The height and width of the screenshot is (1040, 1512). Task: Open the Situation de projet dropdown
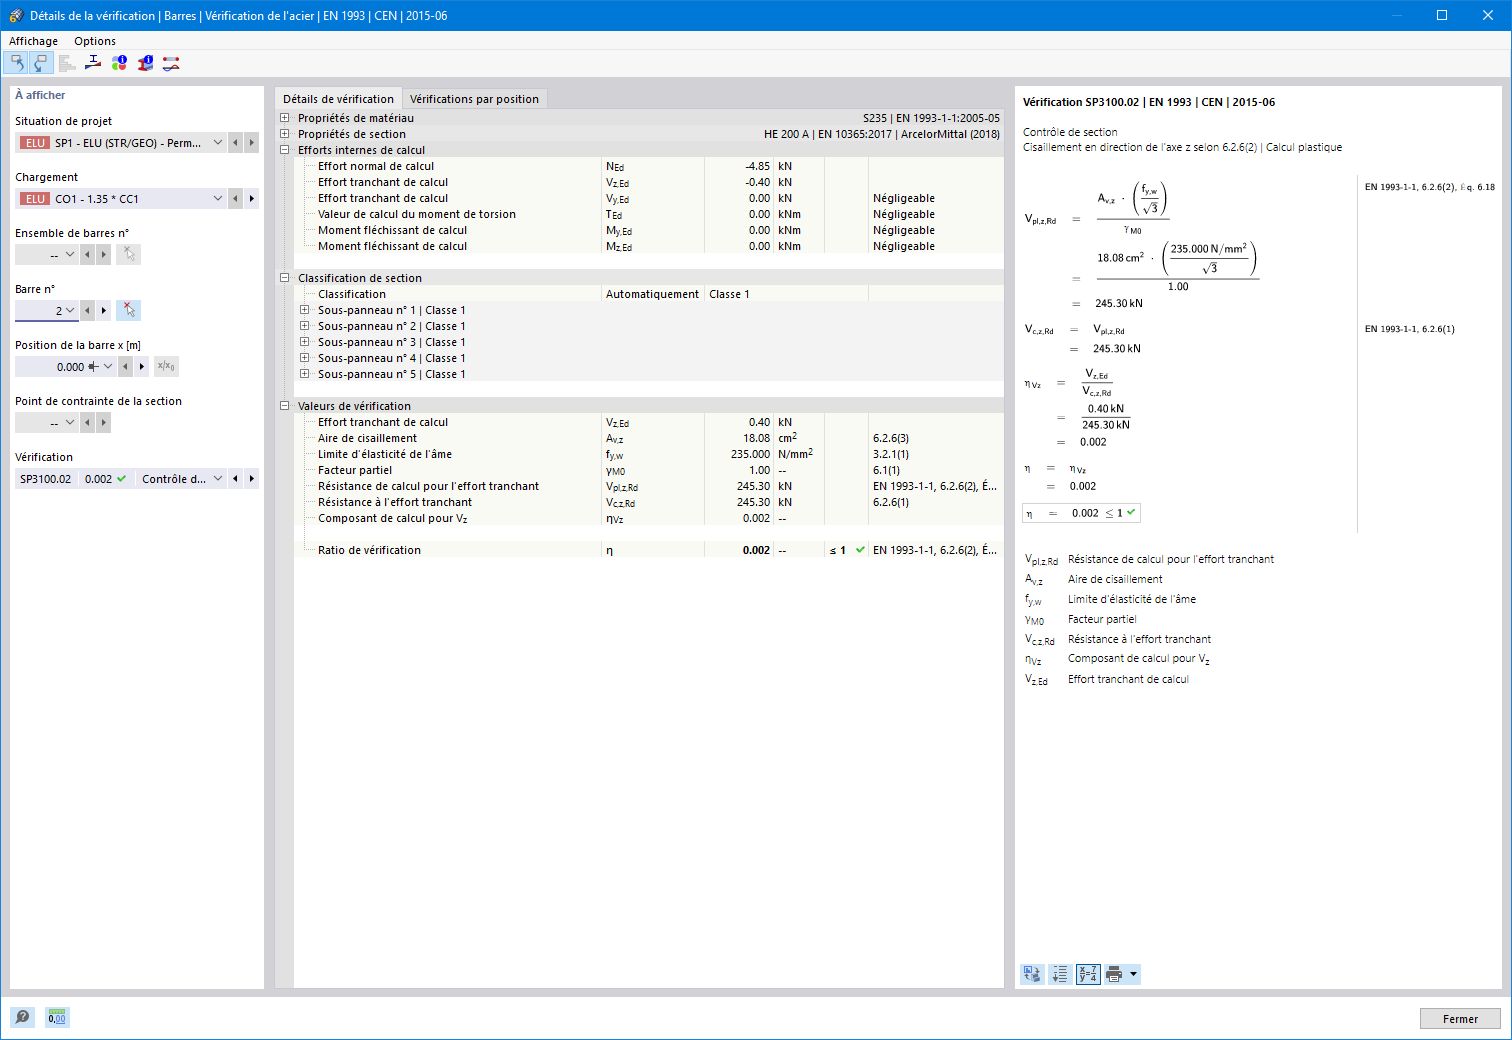[x=218, y=143]
